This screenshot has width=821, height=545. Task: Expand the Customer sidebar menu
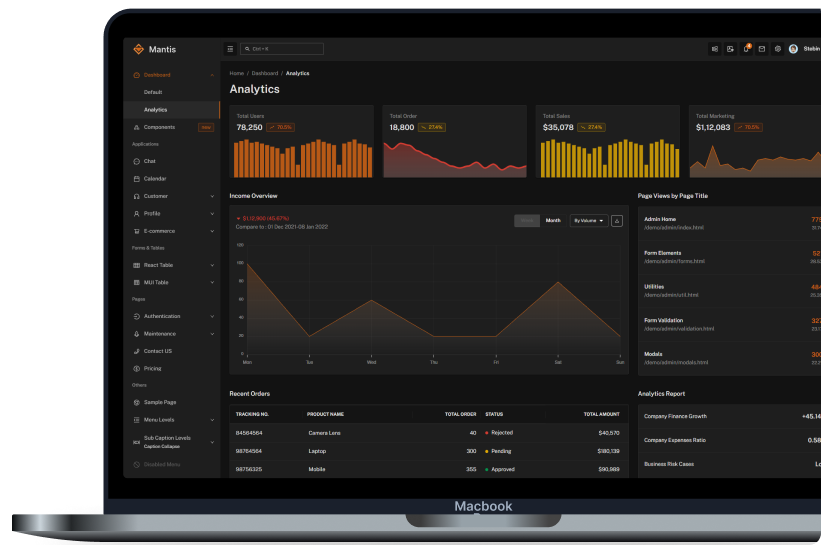click(x=212, y=196)
